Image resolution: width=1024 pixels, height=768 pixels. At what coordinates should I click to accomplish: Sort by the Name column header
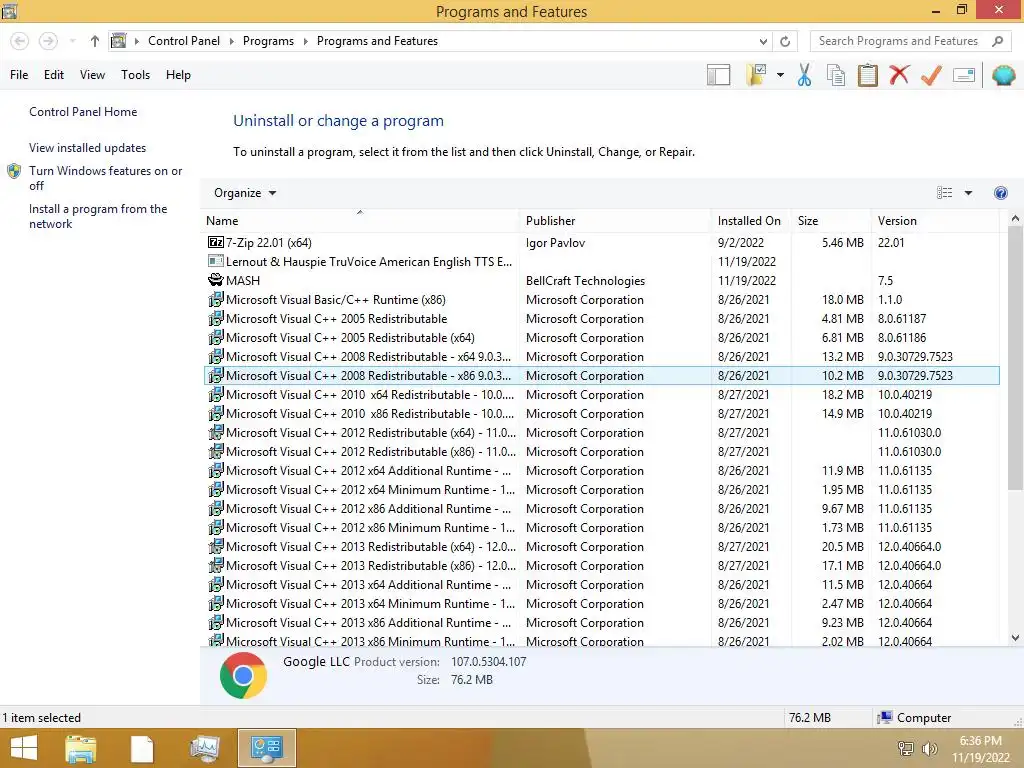[360, 221]
